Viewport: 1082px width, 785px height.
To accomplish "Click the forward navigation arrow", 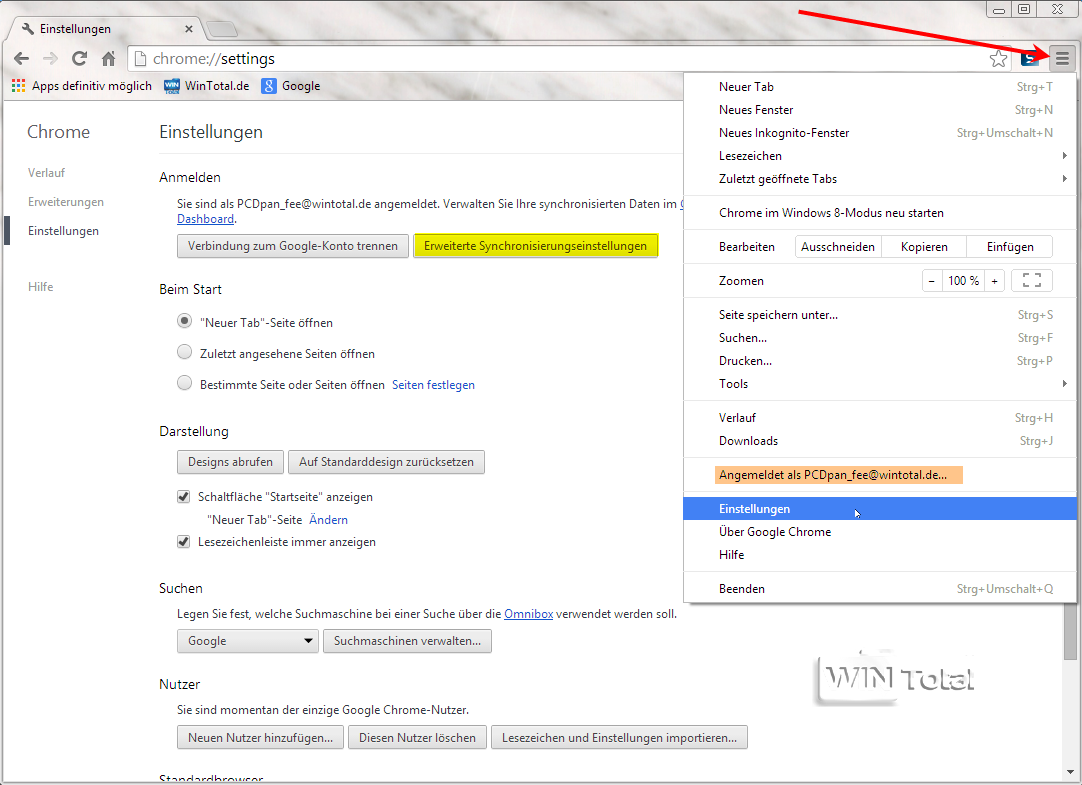I will (x=50, y=59).
